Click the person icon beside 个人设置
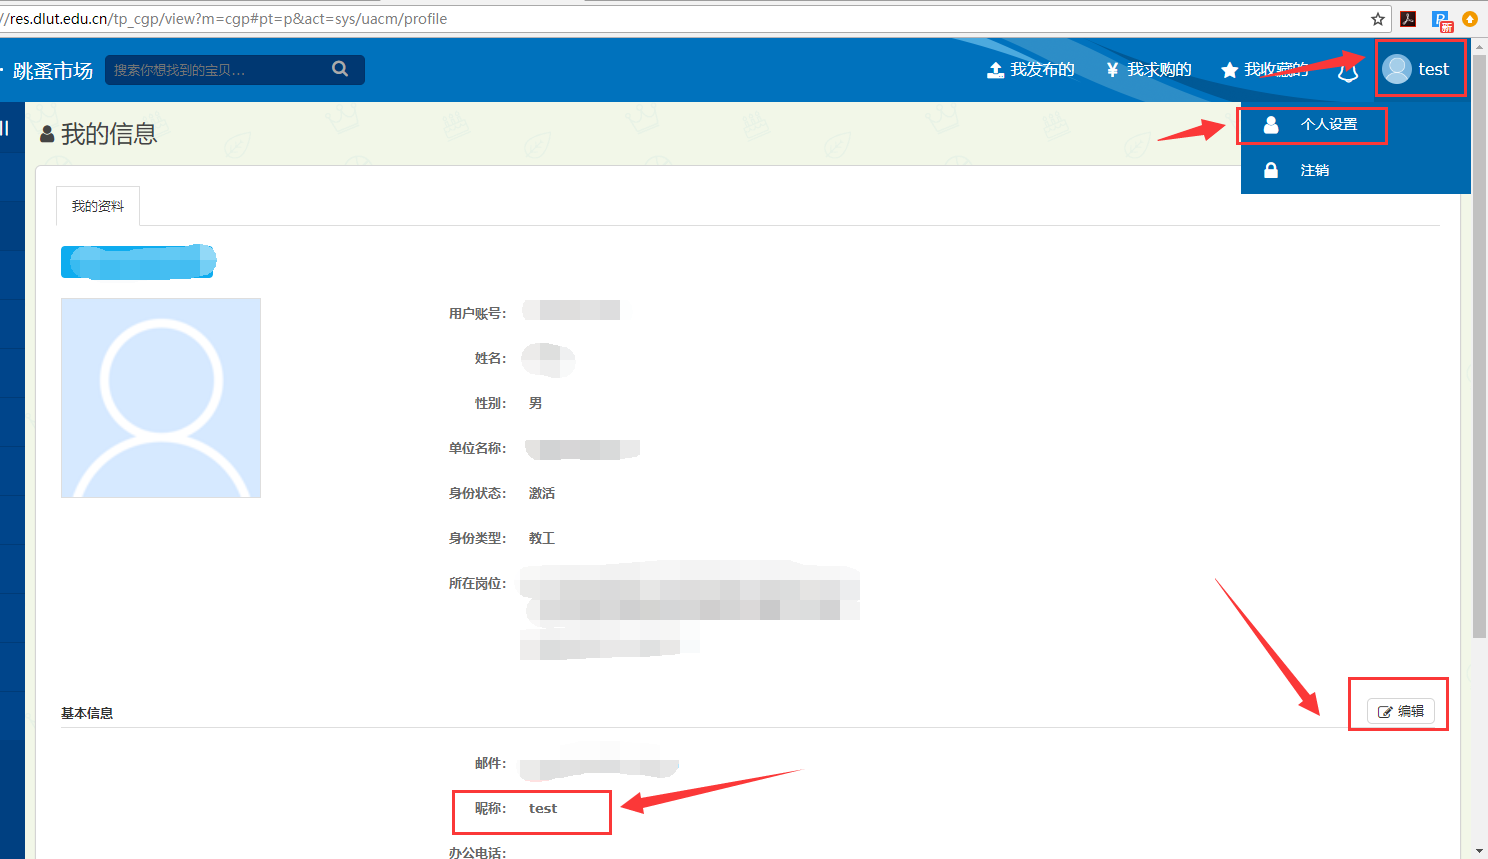This screenshot has width=1488, height=859. (1271, 125)
